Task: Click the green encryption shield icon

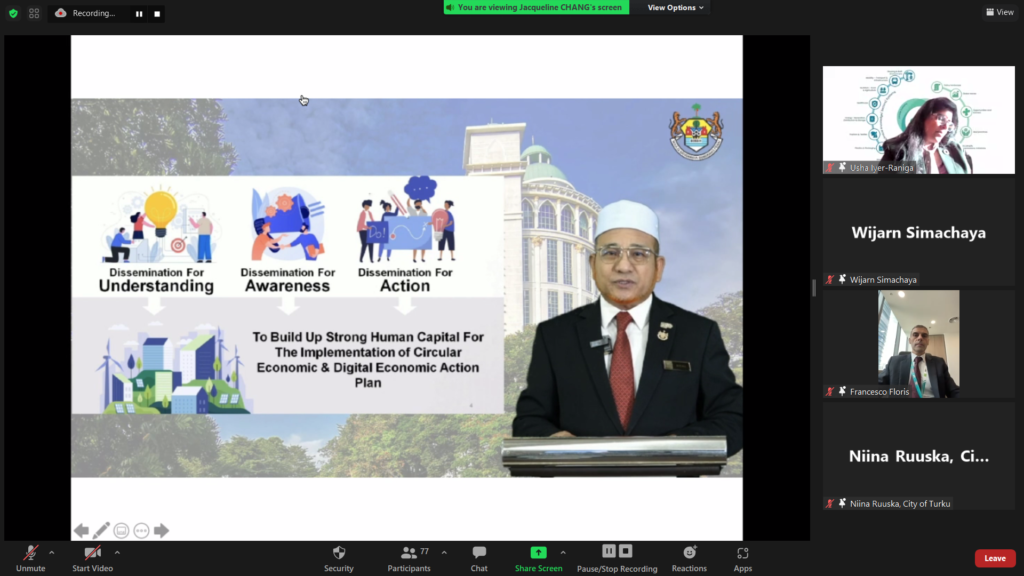Action: [x=13, y=13]
